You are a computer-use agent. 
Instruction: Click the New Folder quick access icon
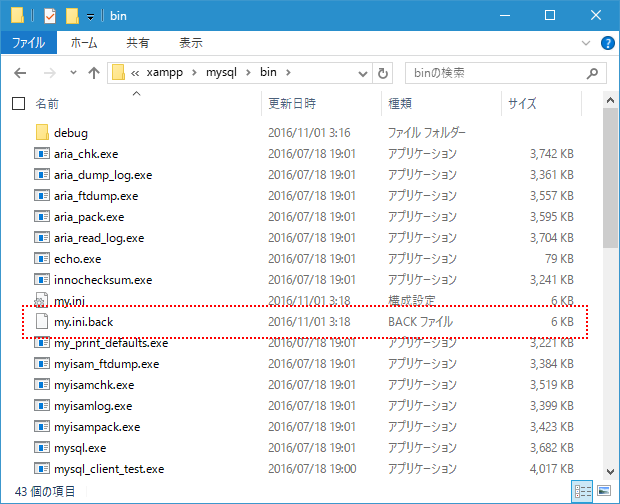(72, 16)
